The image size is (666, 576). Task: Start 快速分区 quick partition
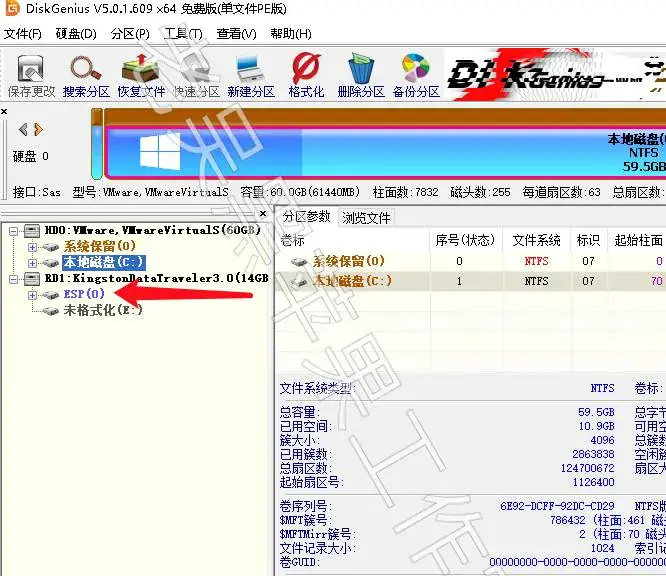tap(196, 76)
